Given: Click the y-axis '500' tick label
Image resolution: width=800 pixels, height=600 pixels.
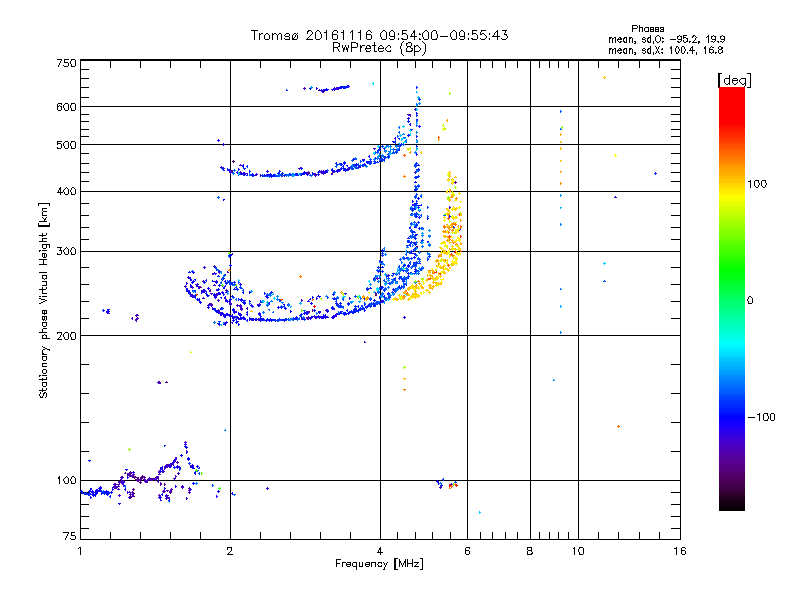Looking at the screenshot, I should pyautogui.click(x=67, y=145).
